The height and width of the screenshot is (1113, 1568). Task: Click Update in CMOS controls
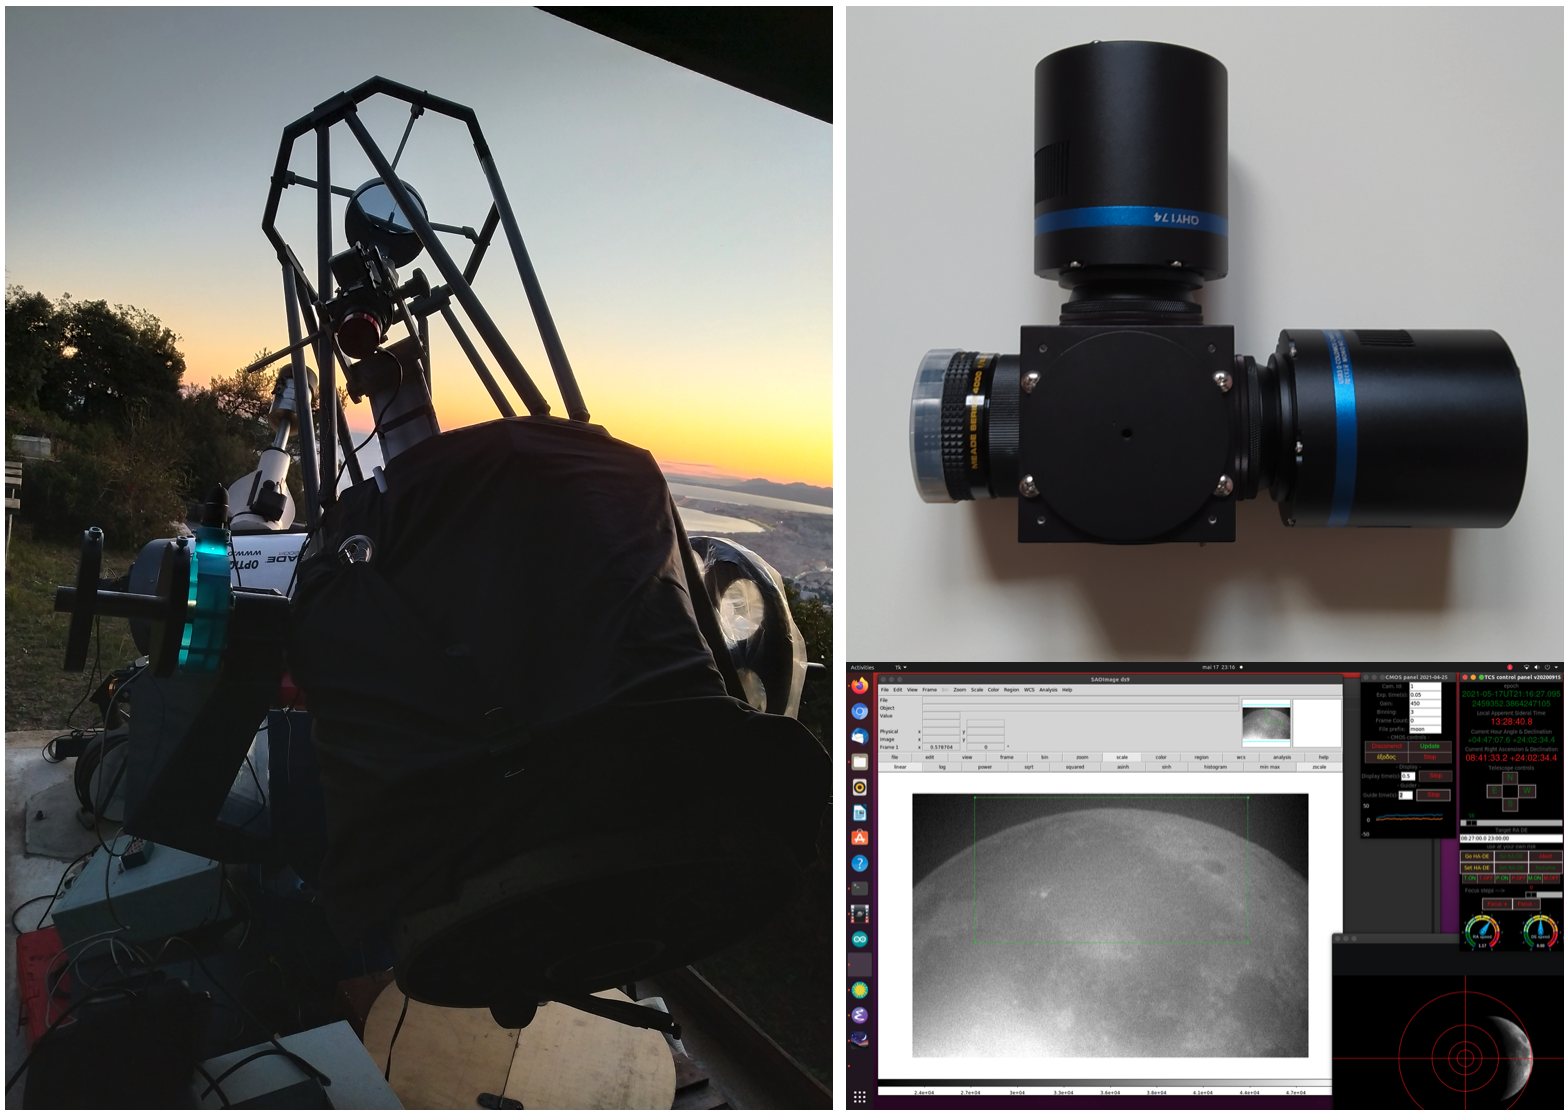[1430, 746]
